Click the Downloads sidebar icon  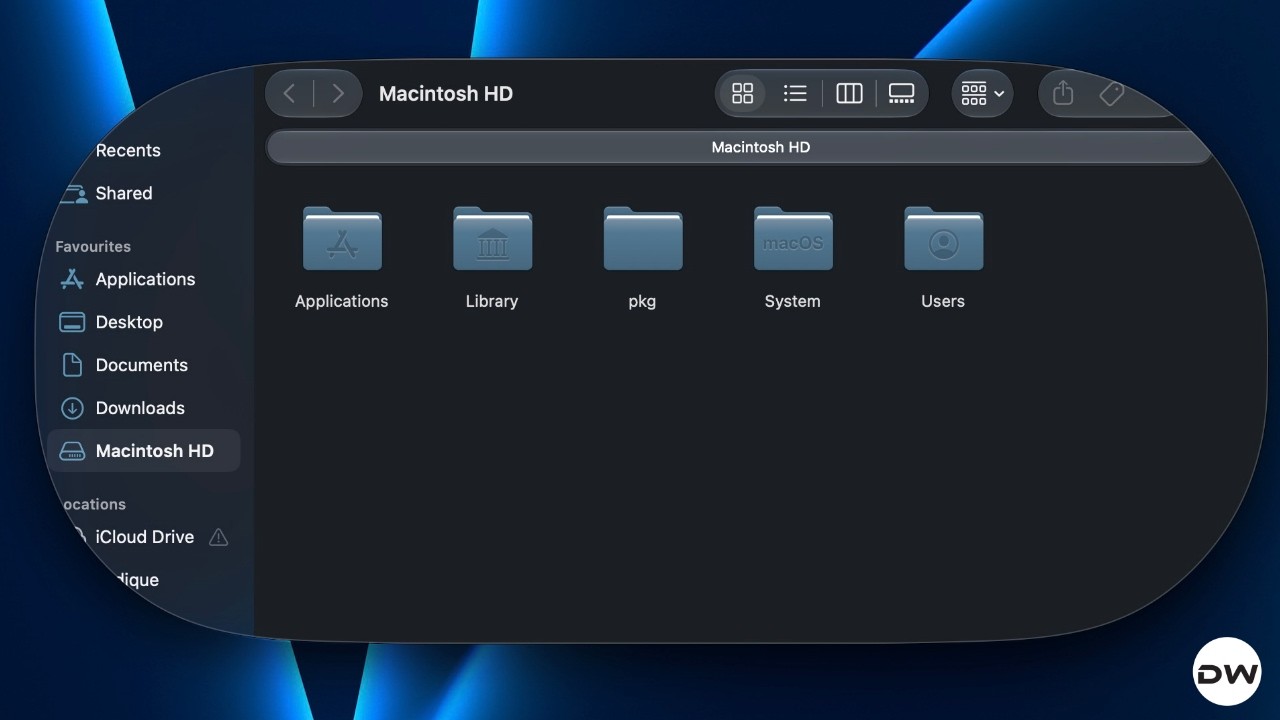coord(72,408)
